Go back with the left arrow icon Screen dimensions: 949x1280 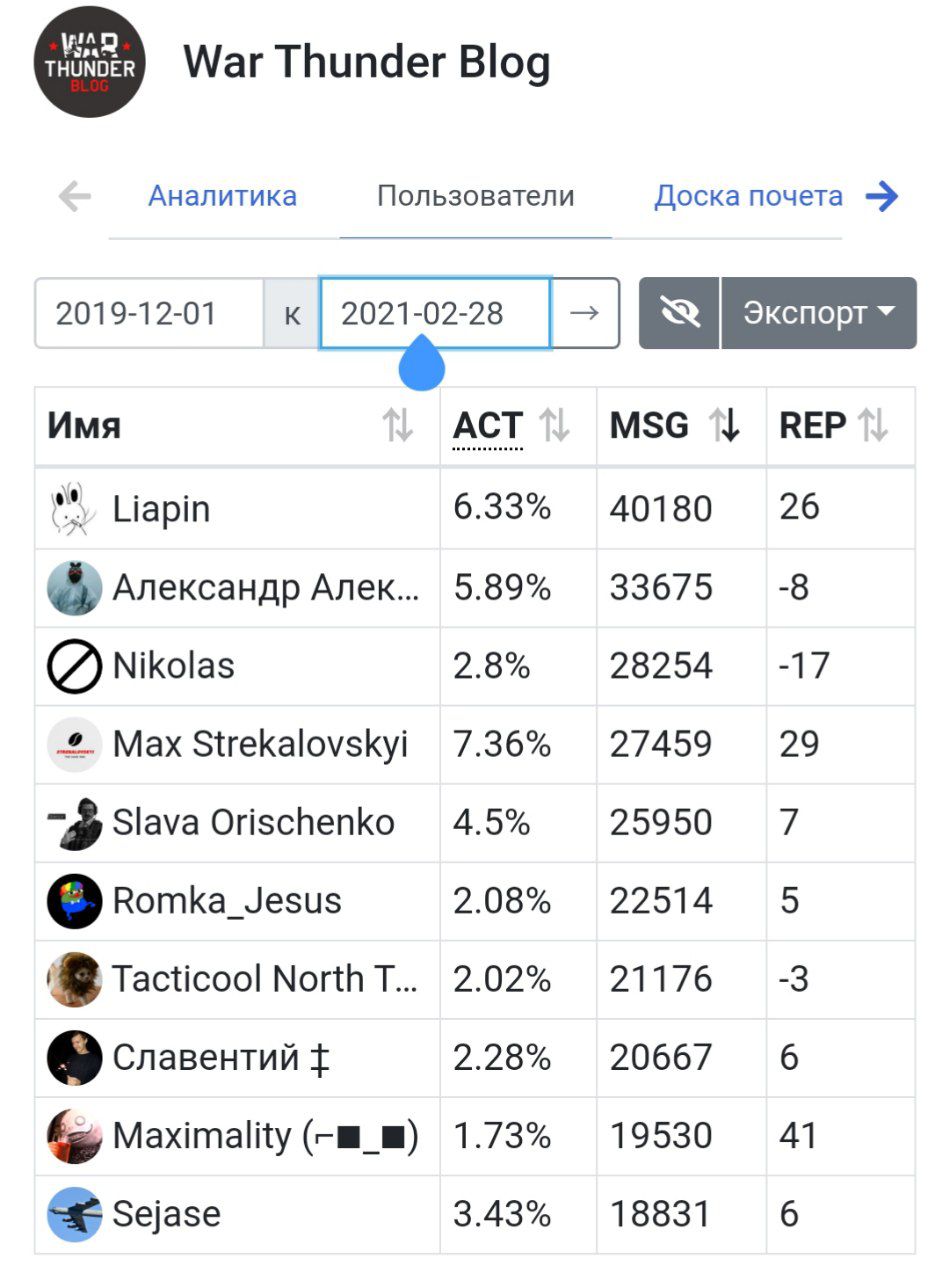(x=75, y=196)
